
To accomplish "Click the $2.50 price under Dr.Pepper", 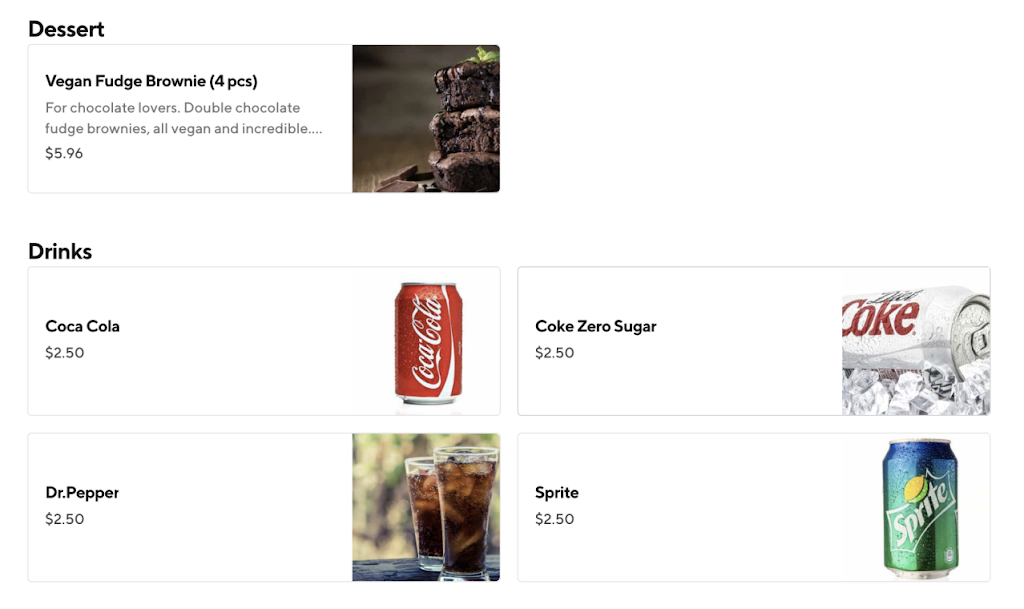I will tap(64, 519).
